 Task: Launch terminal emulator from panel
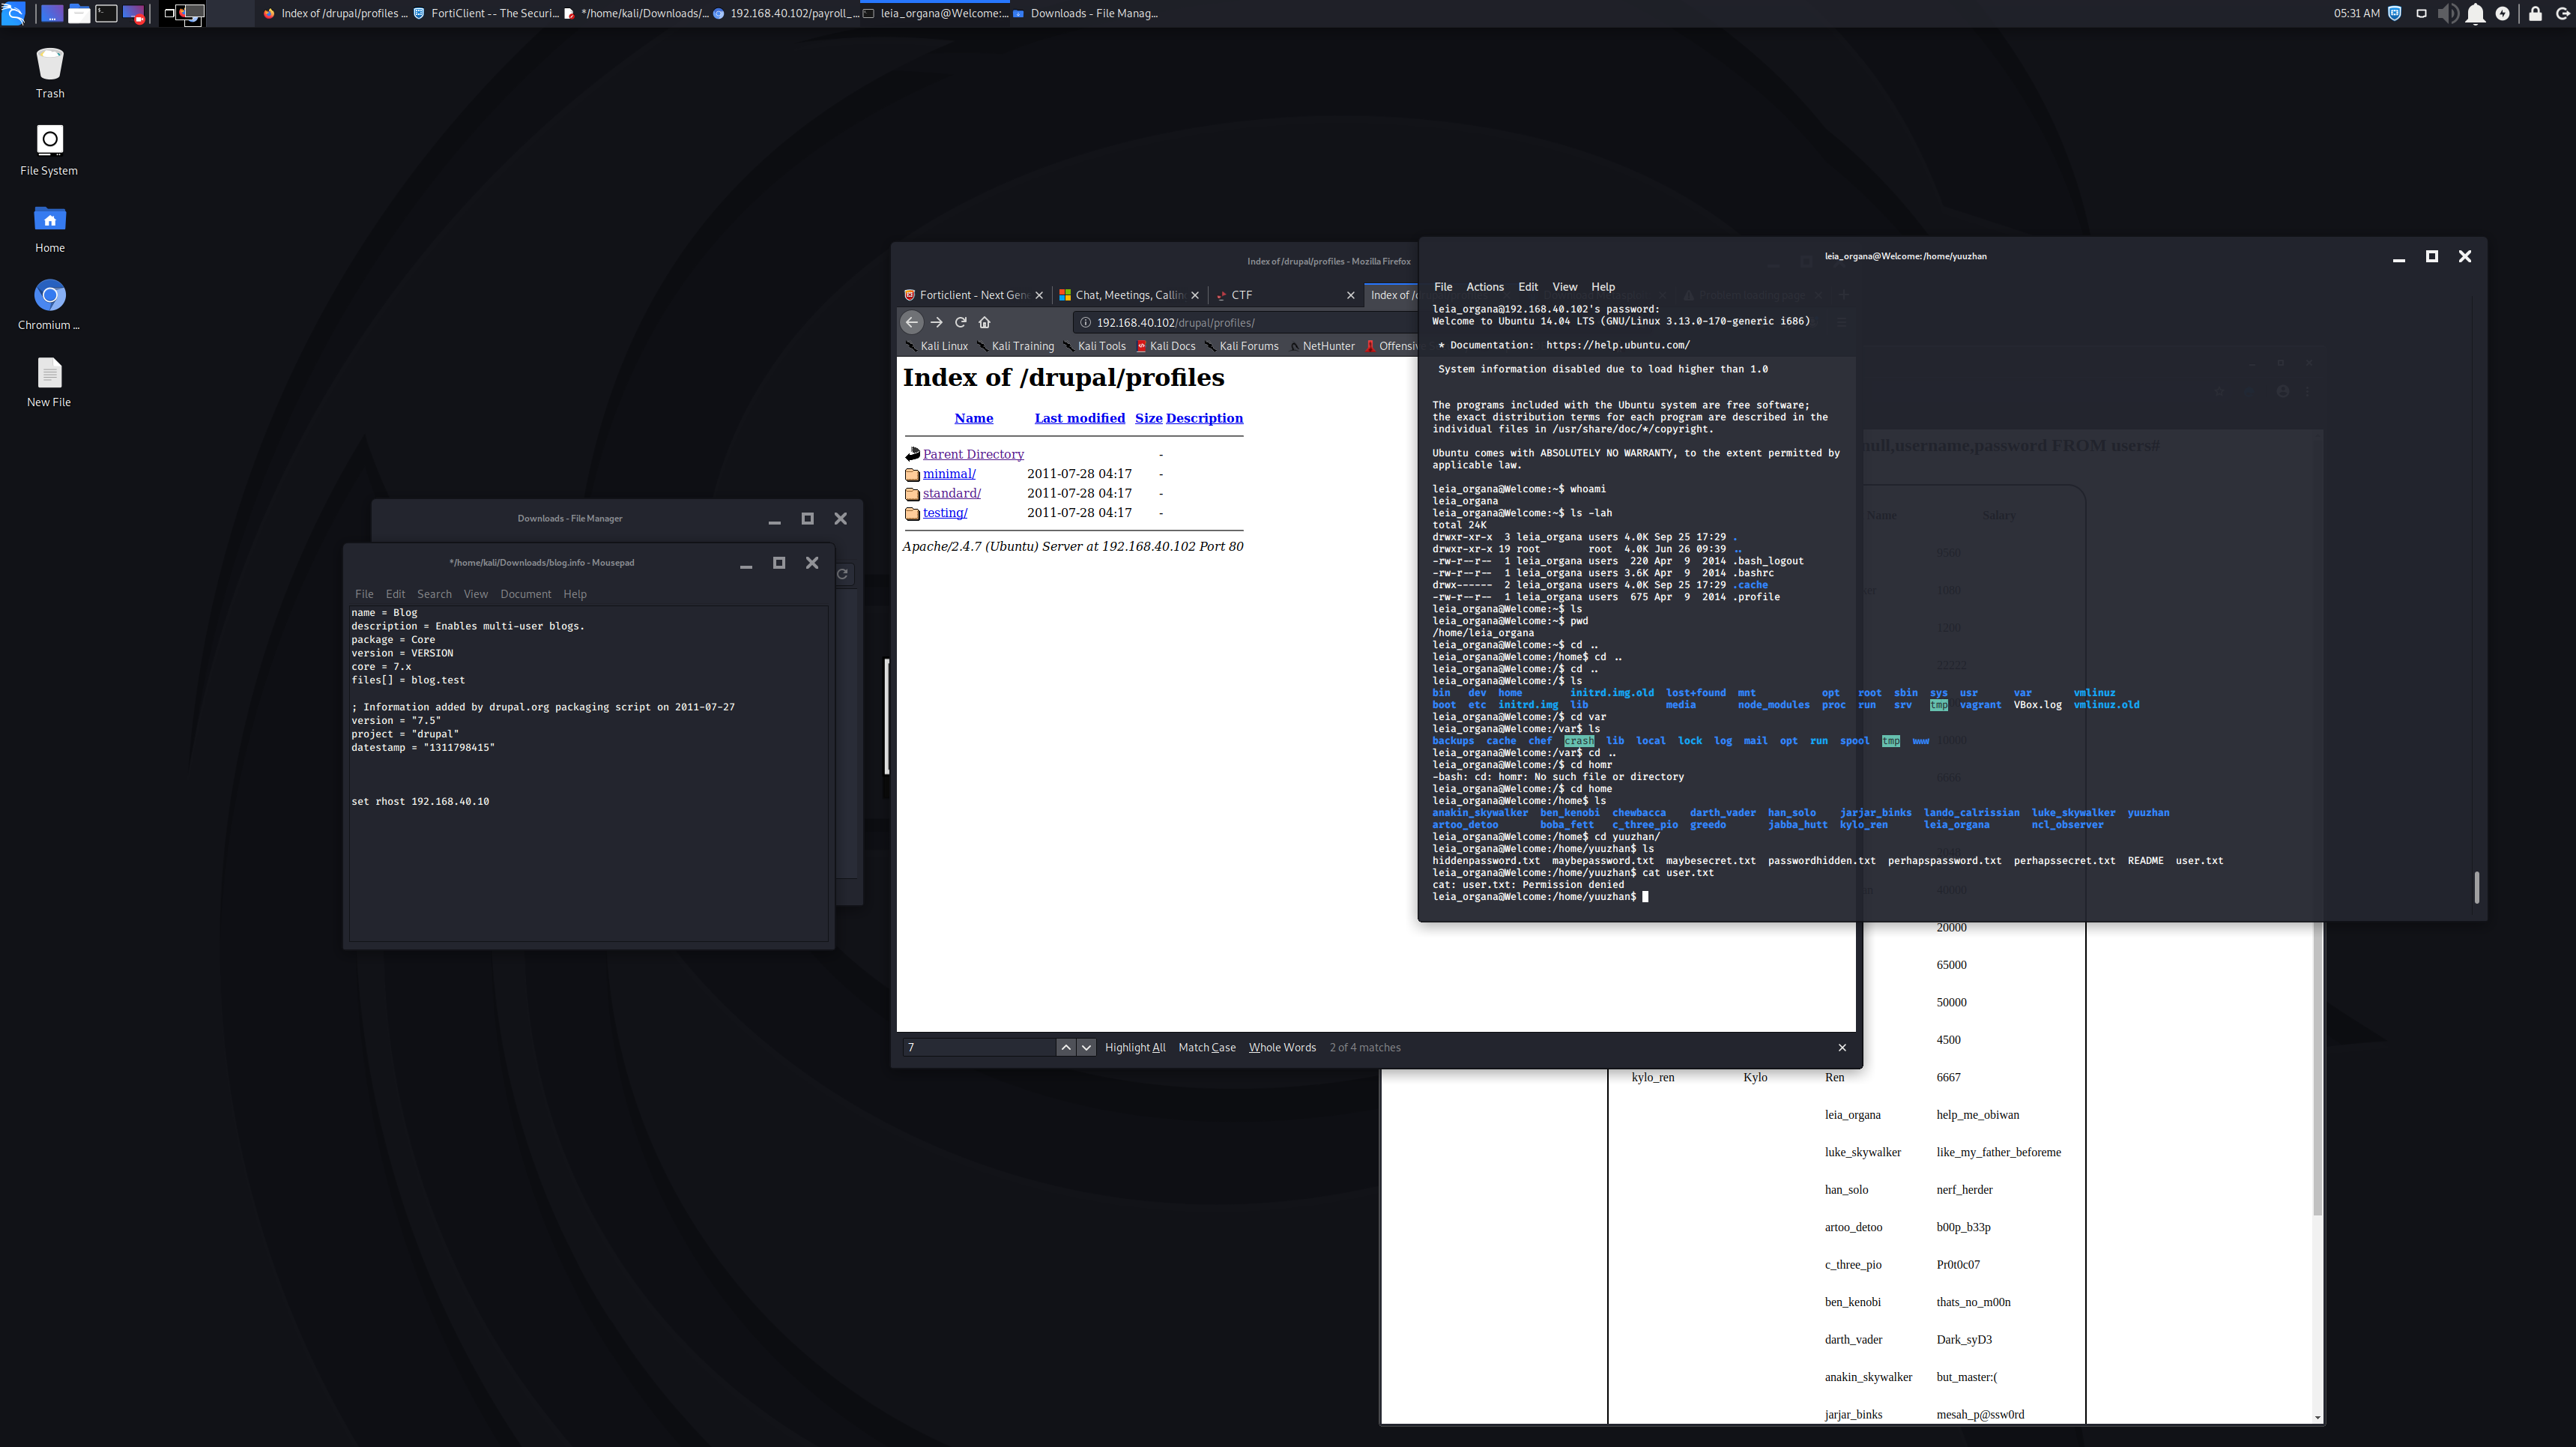[106, 14]
